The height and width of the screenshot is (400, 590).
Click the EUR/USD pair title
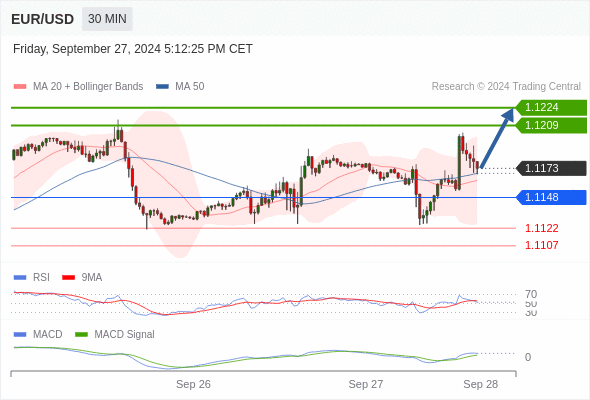[42, 19]
